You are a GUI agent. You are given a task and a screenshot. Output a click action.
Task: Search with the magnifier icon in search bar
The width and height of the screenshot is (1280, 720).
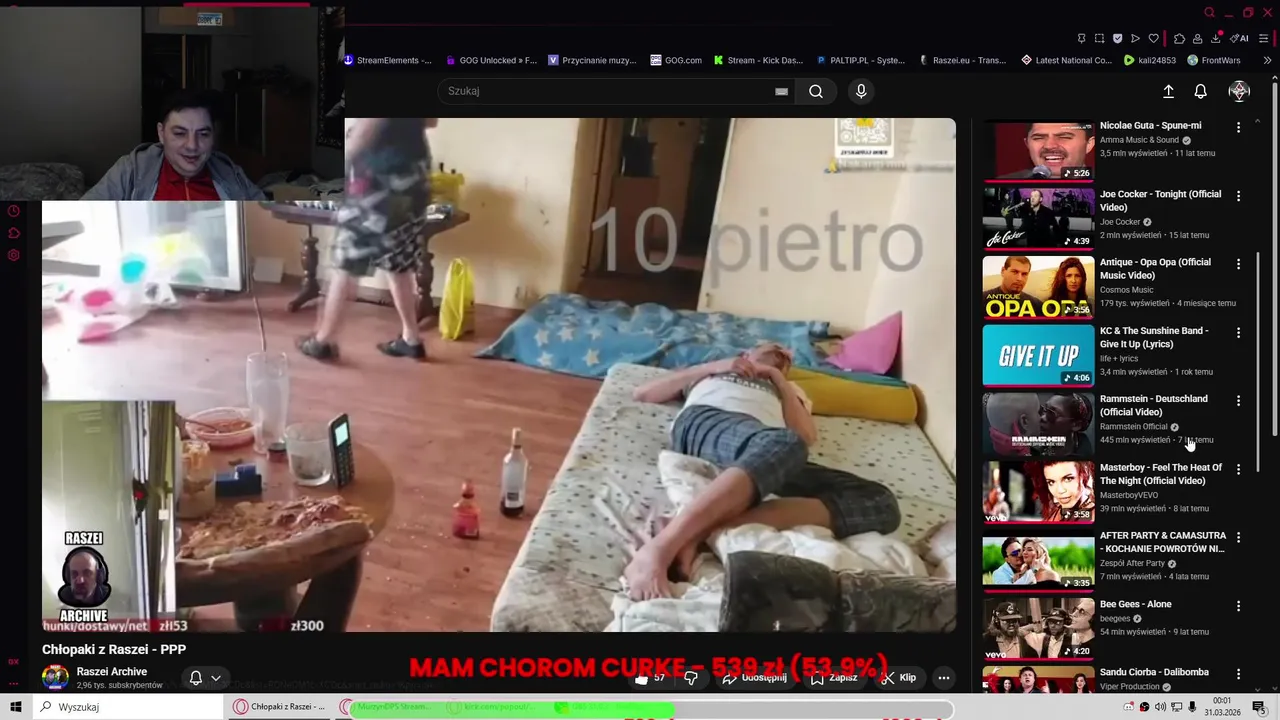(816, 91)
